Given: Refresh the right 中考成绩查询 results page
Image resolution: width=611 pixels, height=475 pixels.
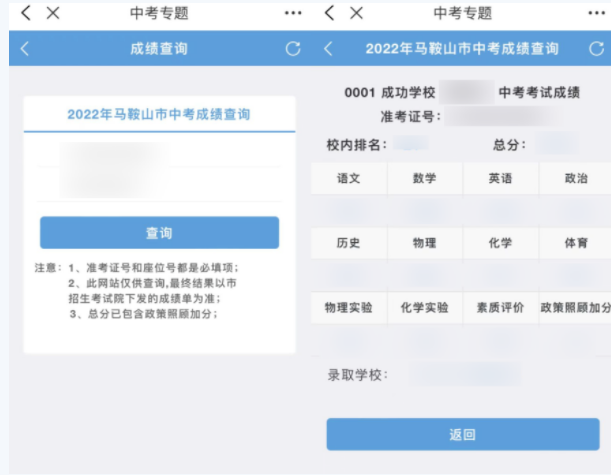Looking at the screenshot, I should coord(597,48).
